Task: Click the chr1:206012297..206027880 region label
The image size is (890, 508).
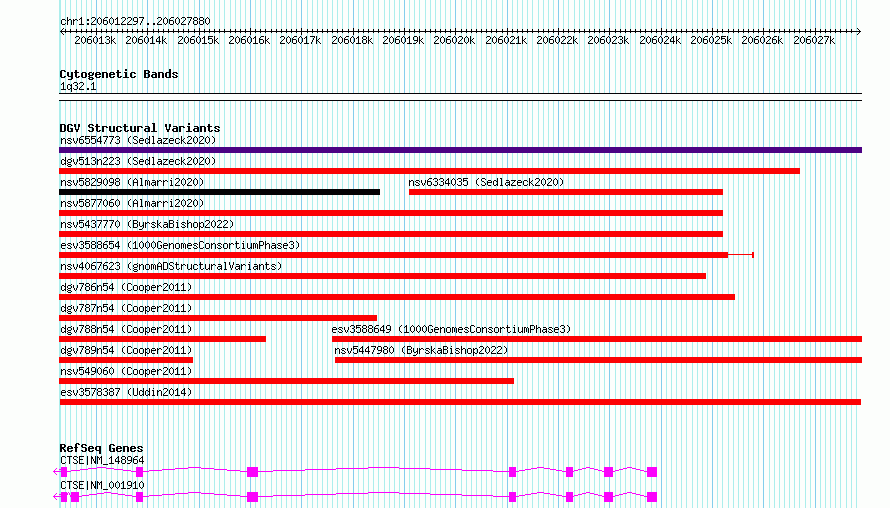Action: (135, 21)
